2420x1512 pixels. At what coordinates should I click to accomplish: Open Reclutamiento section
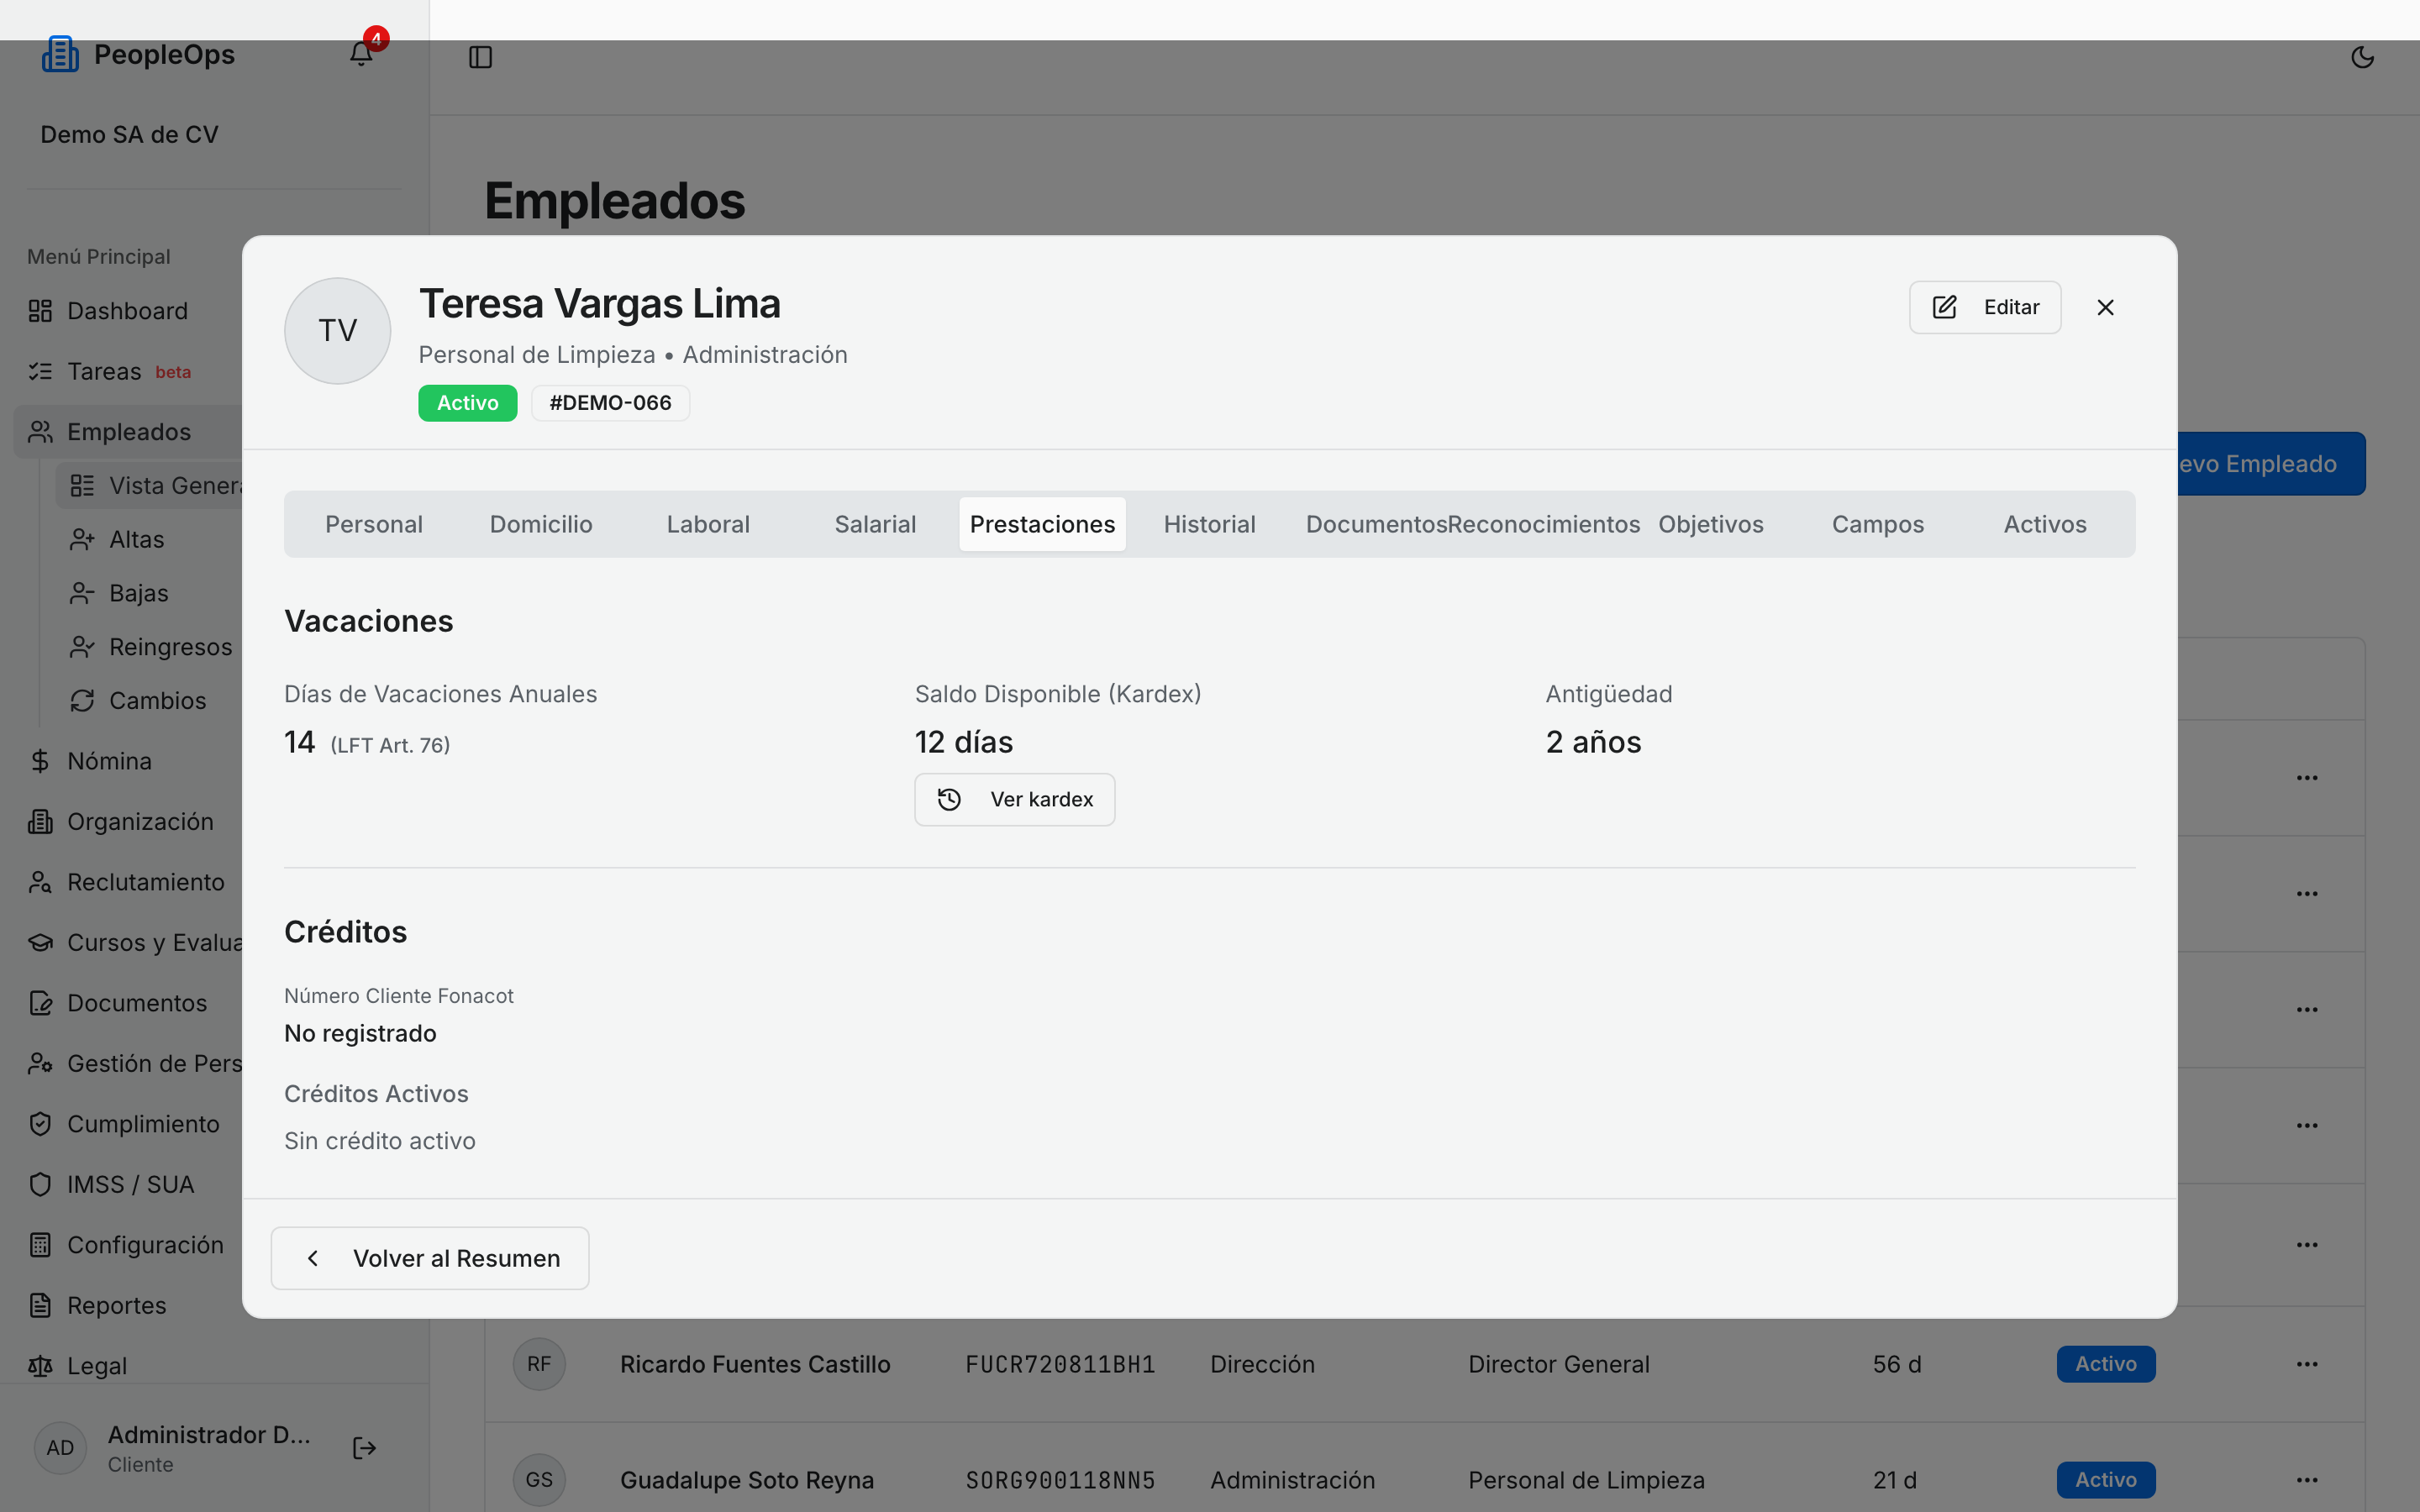coord(127,882)
